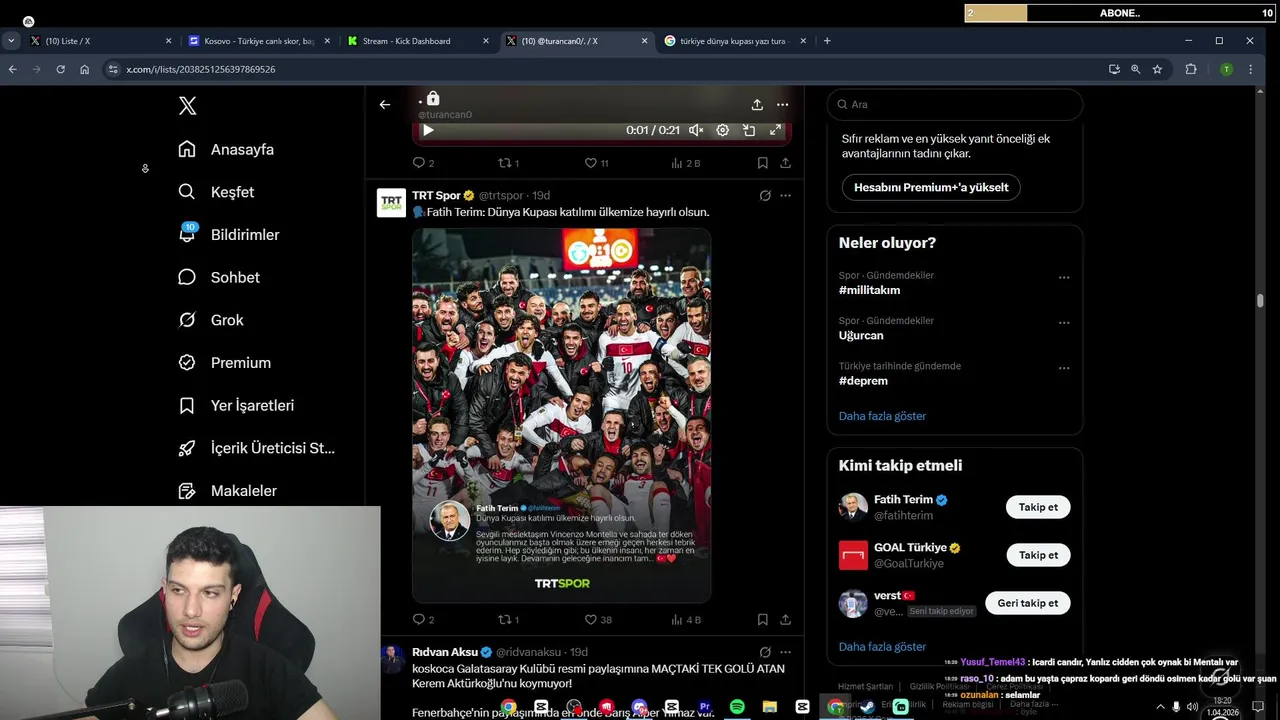Open the #millitakım trend
Screen dimensions: 1280x720
tap(869, 290)
